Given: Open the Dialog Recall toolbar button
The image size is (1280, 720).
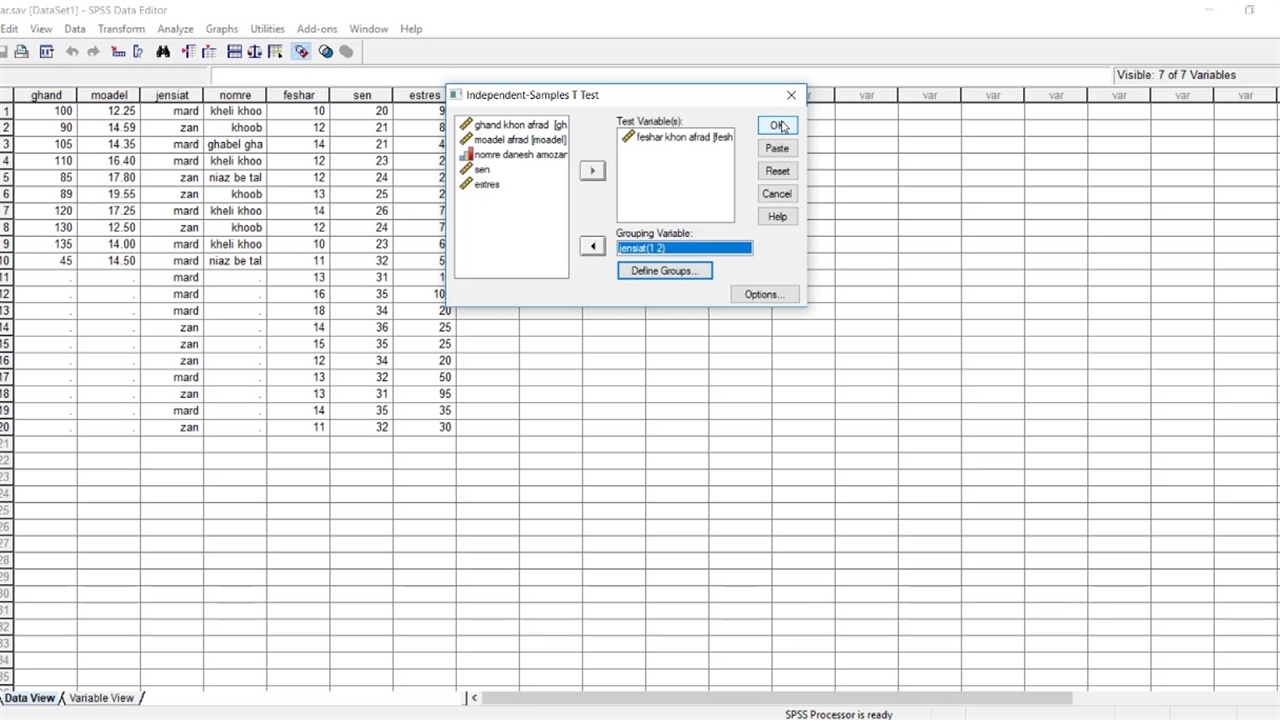Looking at the screenshot, I should pyautogui.click(x=46, y=52).
